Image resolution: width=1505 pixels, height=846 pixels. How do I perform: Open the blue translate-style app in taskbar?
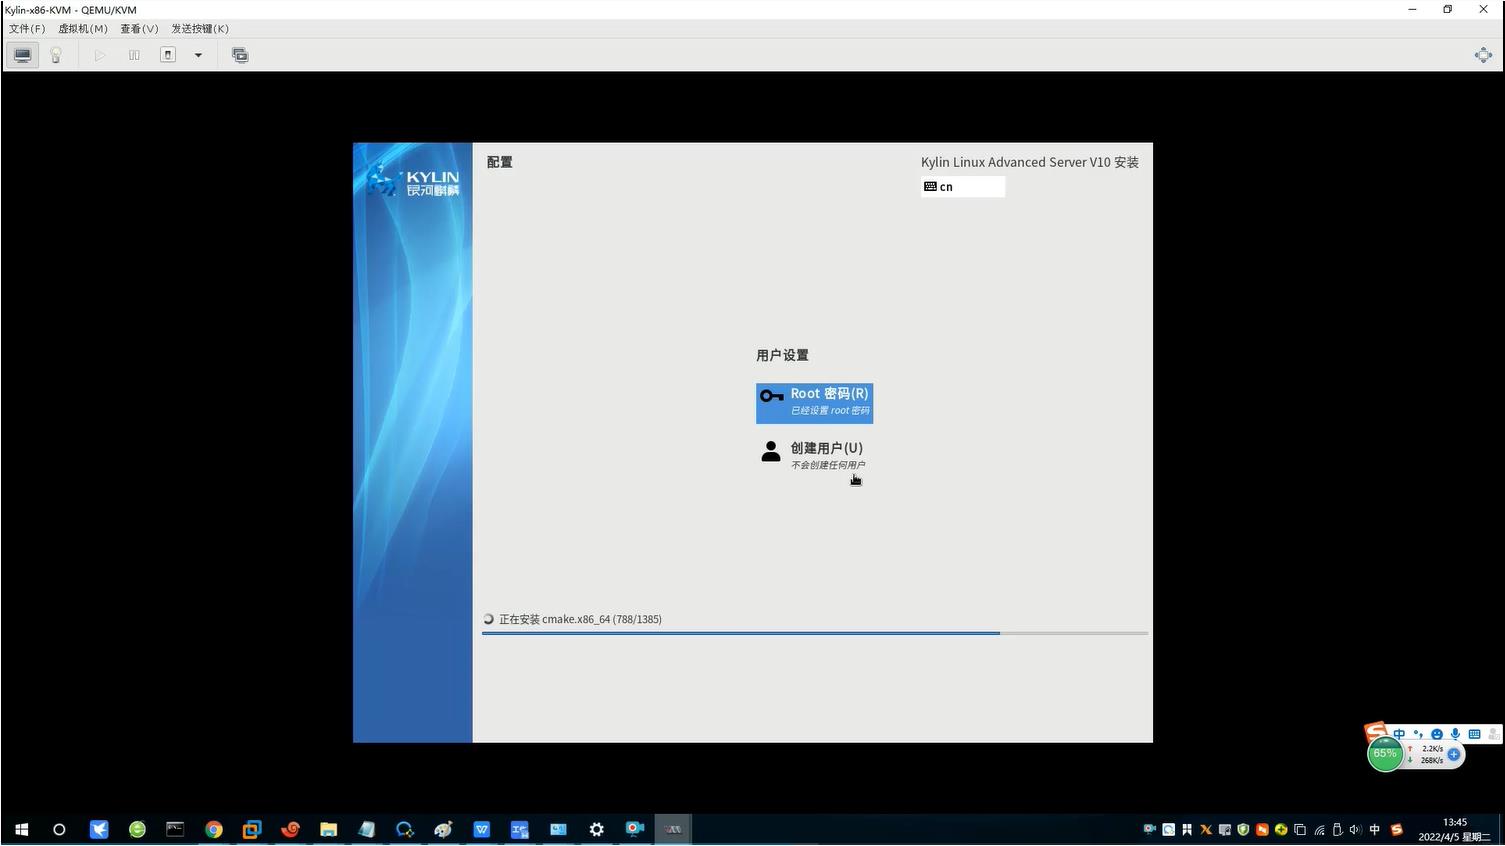pyautogui.click(x=520, y=829)
